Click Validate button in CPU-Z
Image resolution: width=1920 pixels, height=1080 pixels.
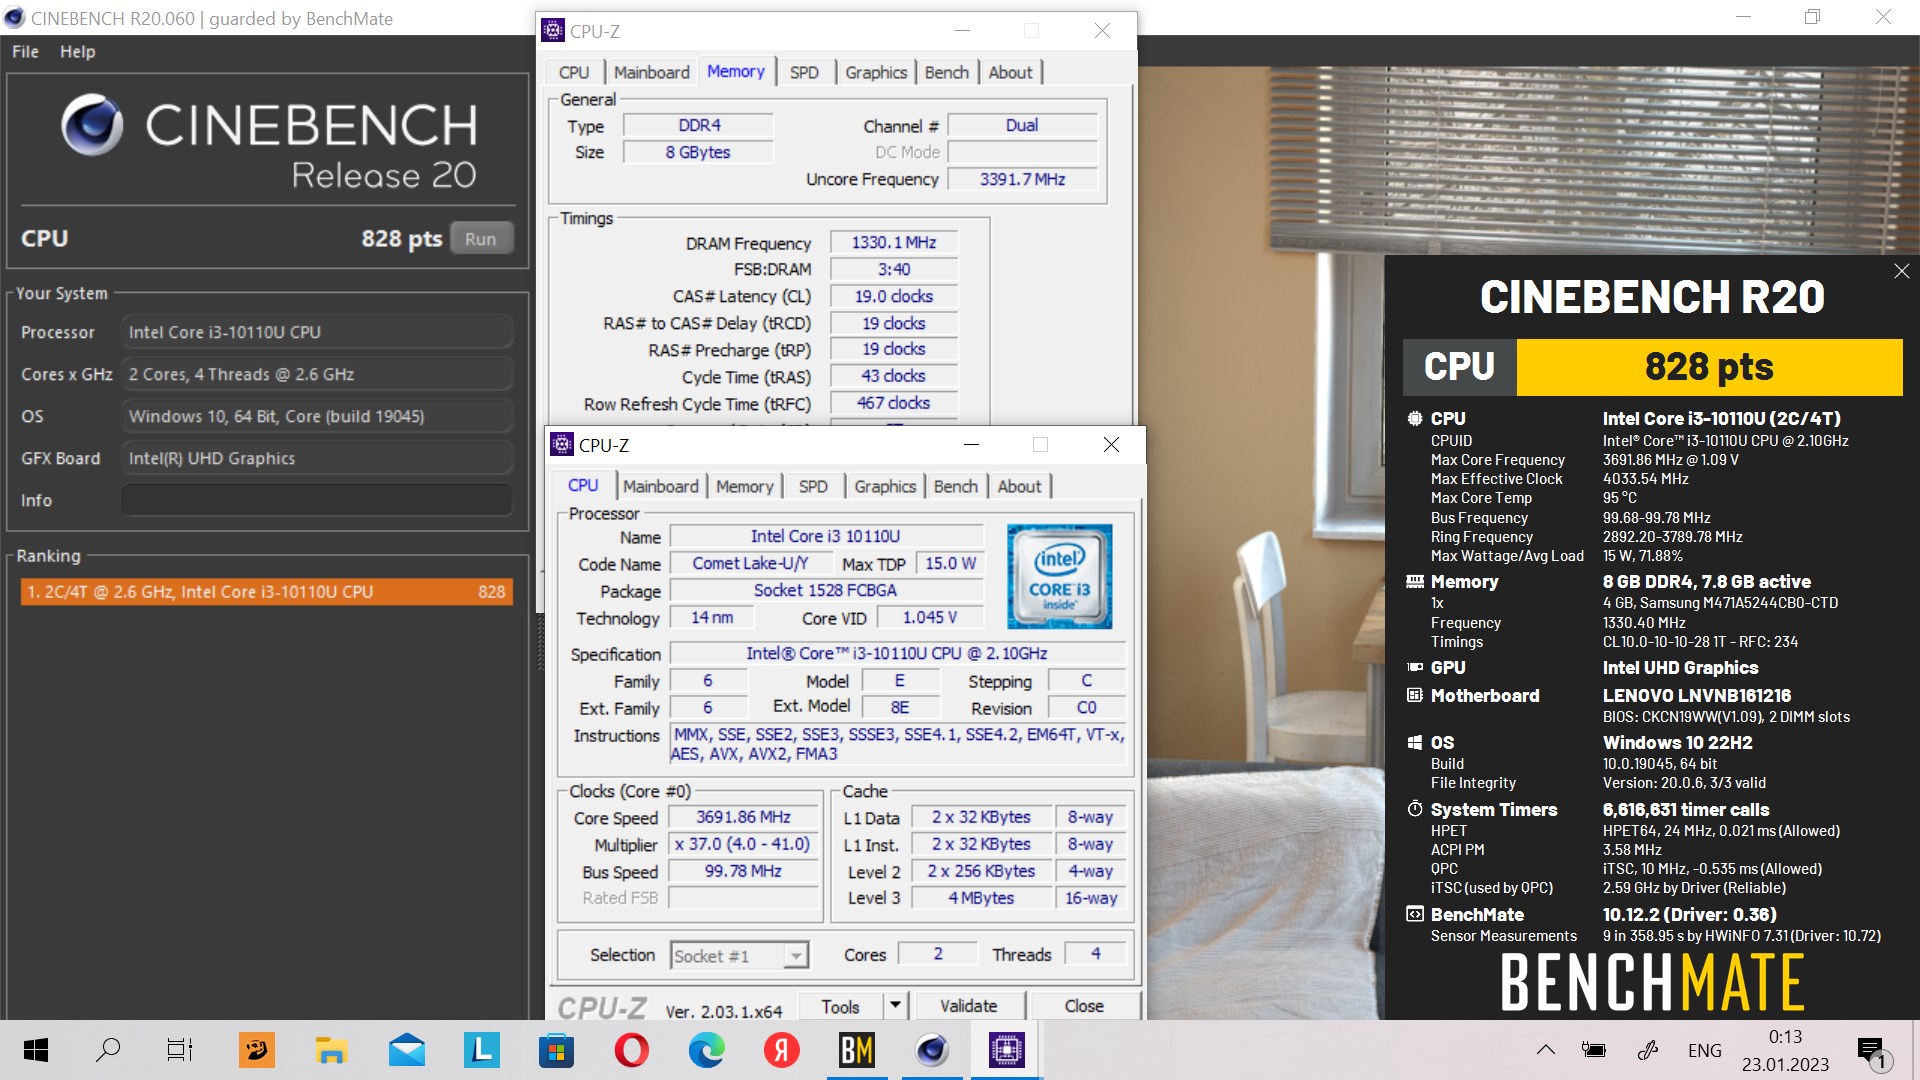pos(968,1006)
